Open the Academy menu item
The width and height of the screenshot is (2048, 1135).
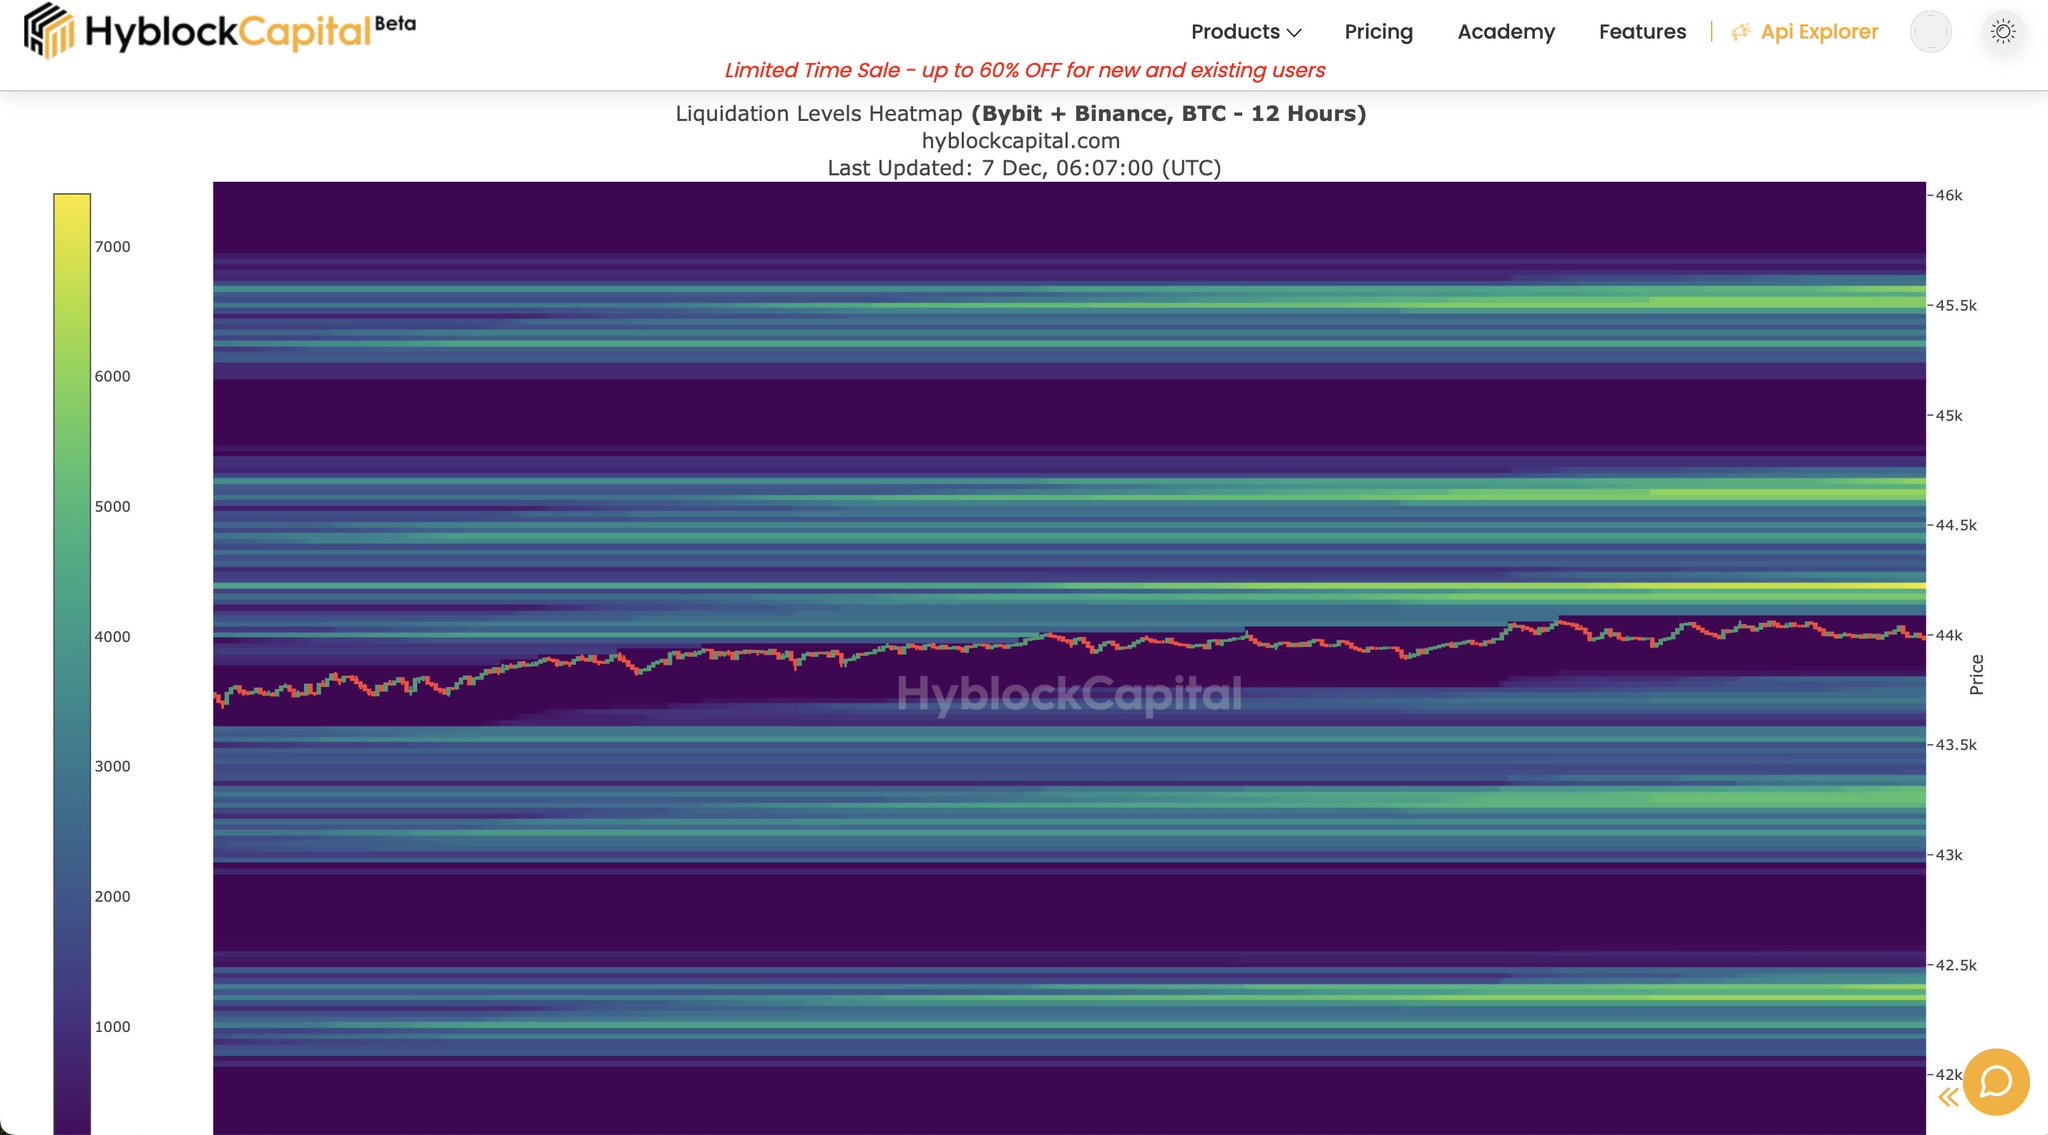click(x=1505, y=32)
